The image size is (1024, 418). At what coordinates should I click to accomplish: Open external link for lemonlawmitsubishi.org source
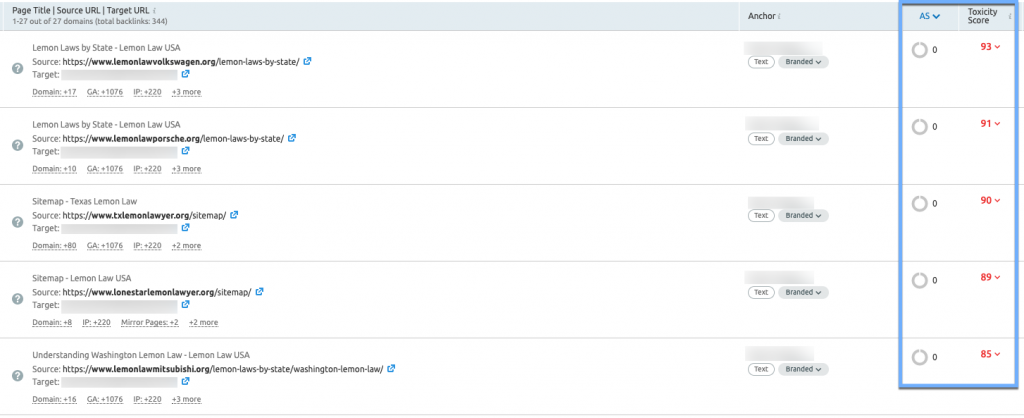391,369
